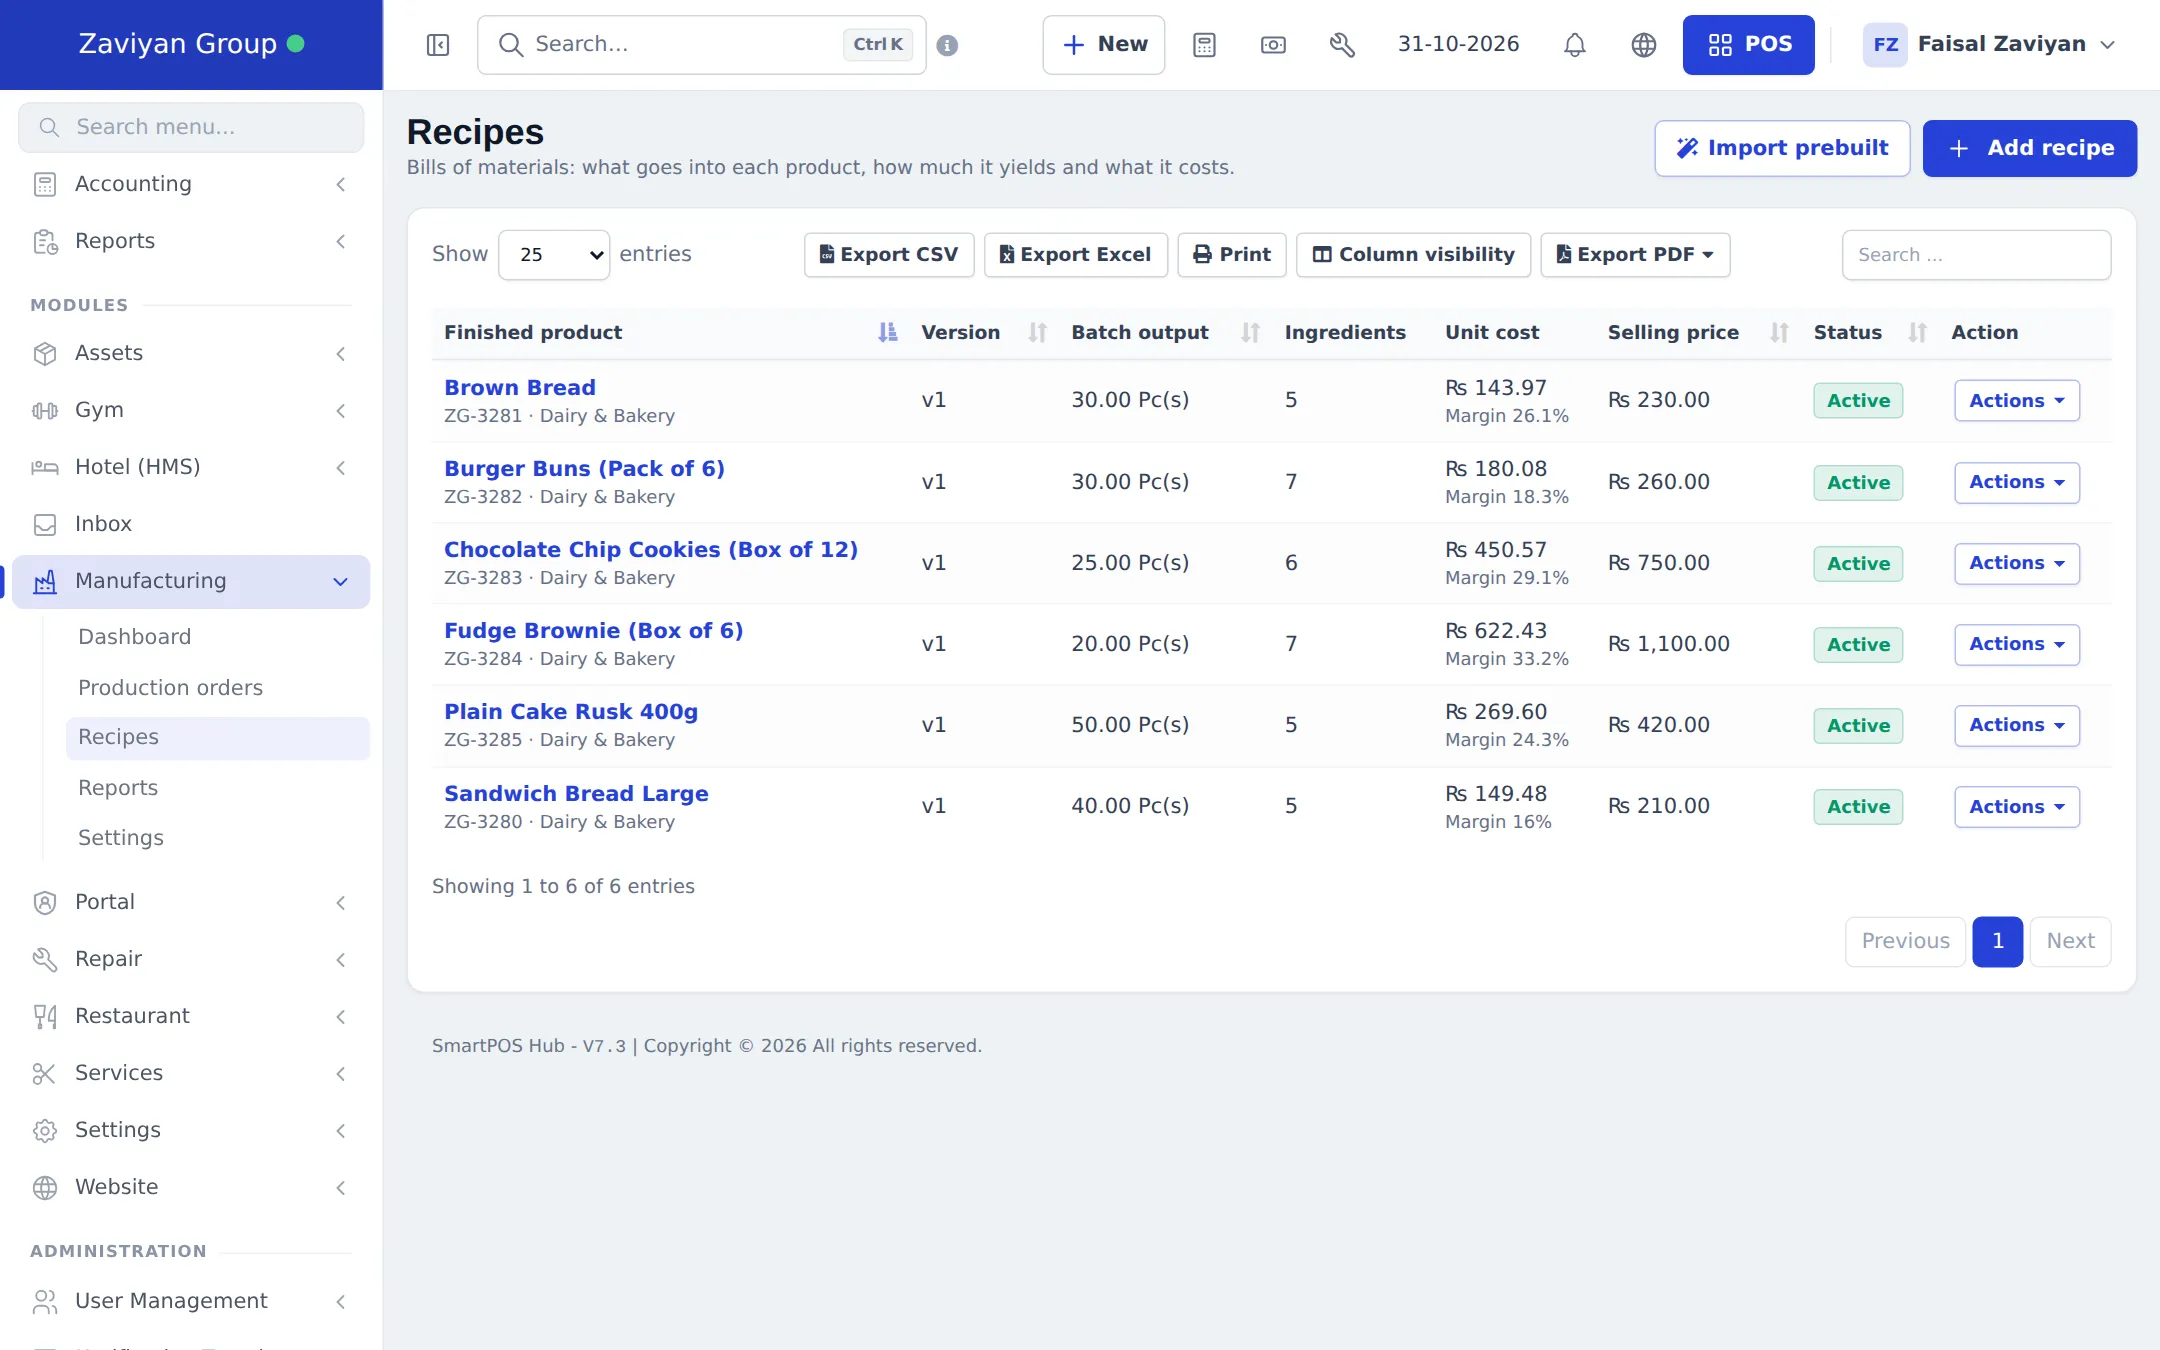
Task: Open the Export PDF dropdown
Action: click(x=1635, y=255)
